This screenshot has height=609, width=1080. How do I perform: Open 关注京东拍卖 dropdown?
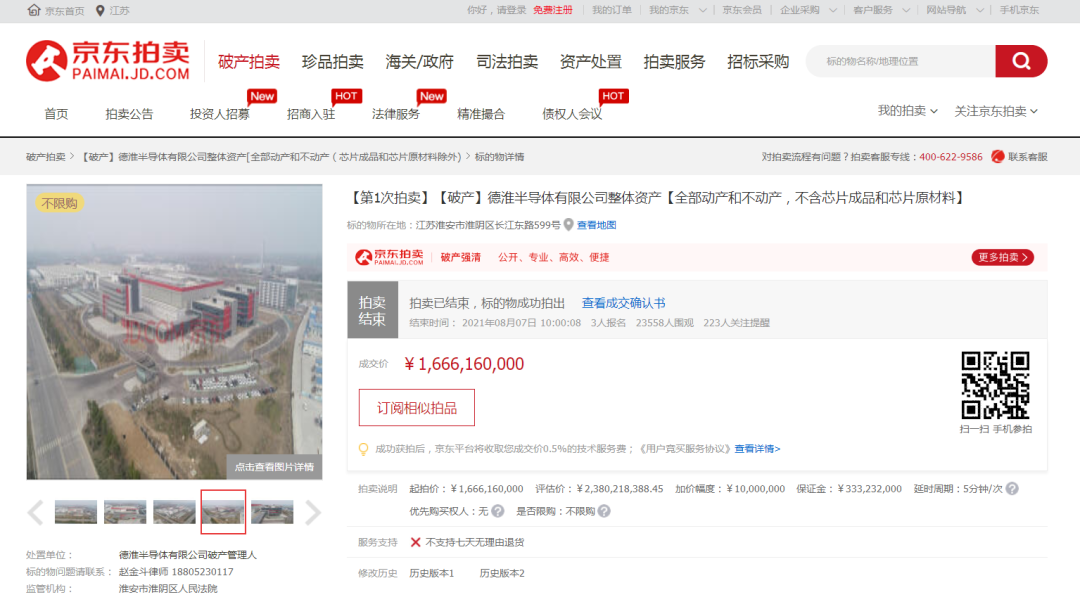click(x=996, y=111)
